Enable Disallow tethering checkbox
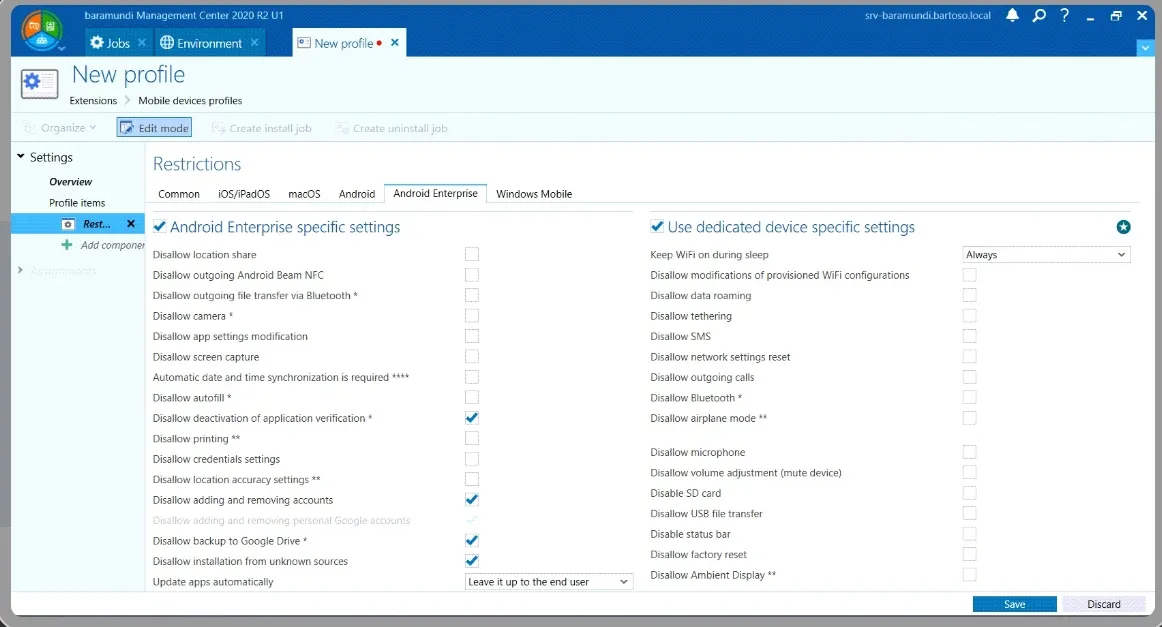The height and width of the screenshot is (627, 1162). pos(969,316)
